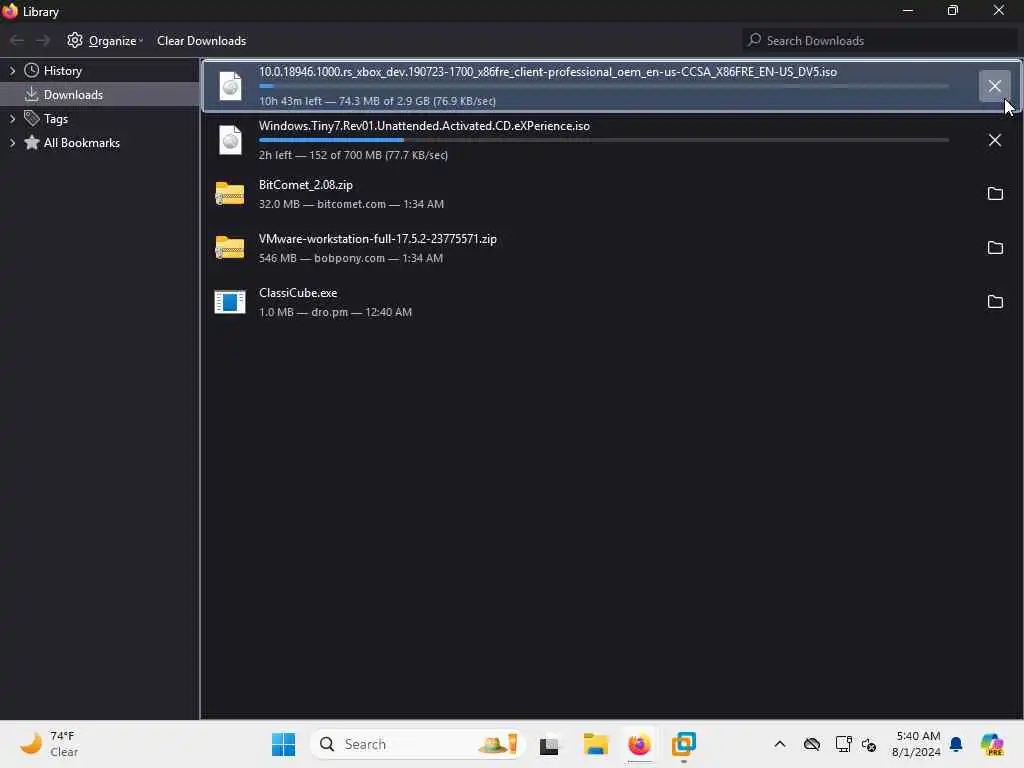The height and width of the screenshot is (768, 1024).
Task: Select History in the sidebar
Action: click(63, 71)
